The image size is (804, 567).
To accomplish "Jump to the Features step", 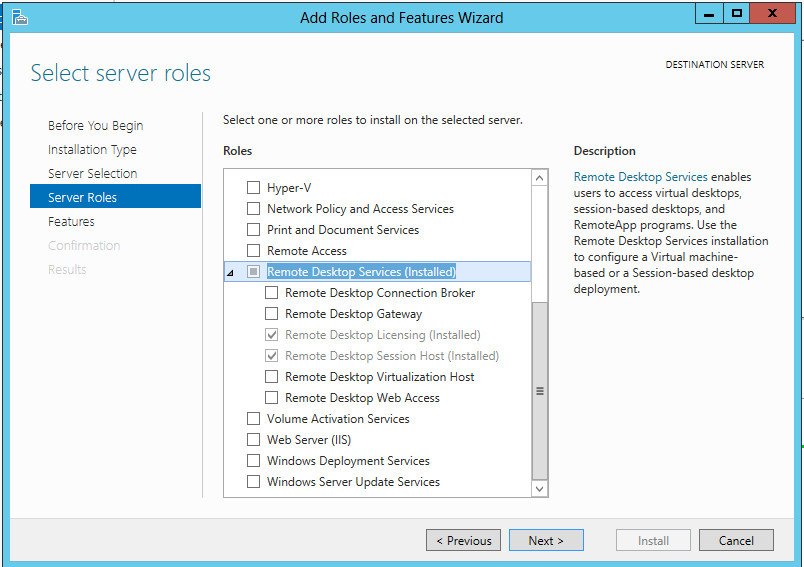I will pyautogui.click(x=71, y=221).
